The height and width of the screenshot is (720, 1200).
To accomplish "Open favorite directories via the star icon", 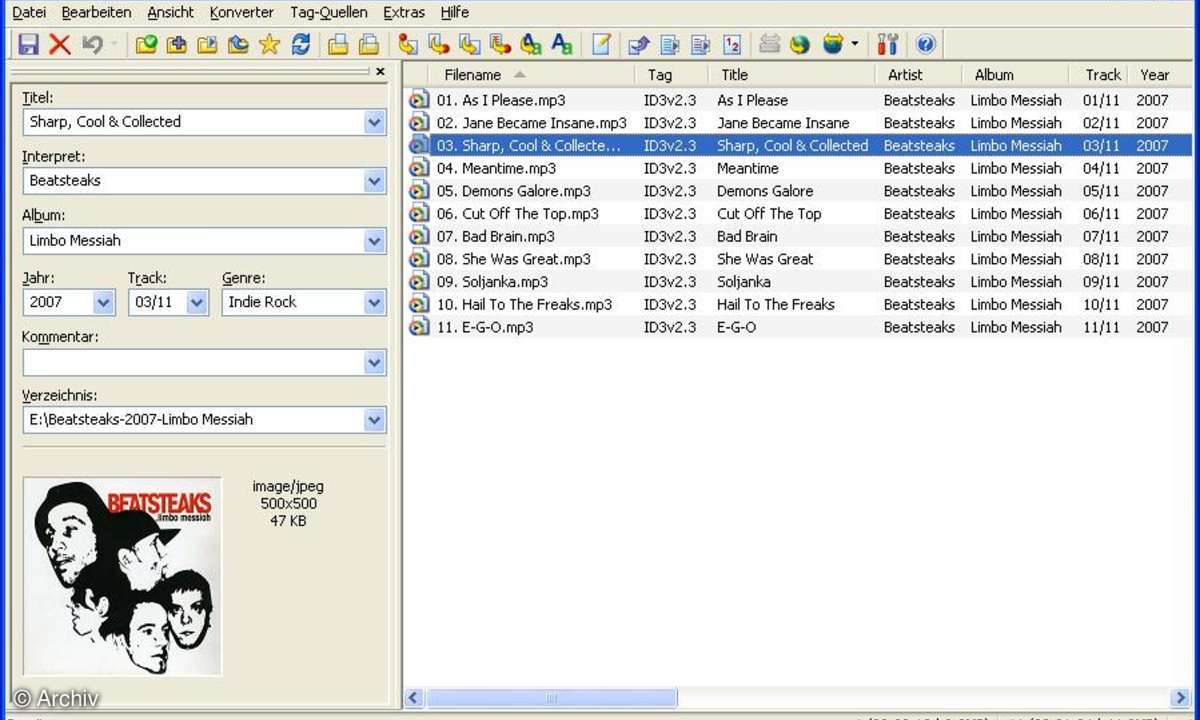I will click(269, 45).
